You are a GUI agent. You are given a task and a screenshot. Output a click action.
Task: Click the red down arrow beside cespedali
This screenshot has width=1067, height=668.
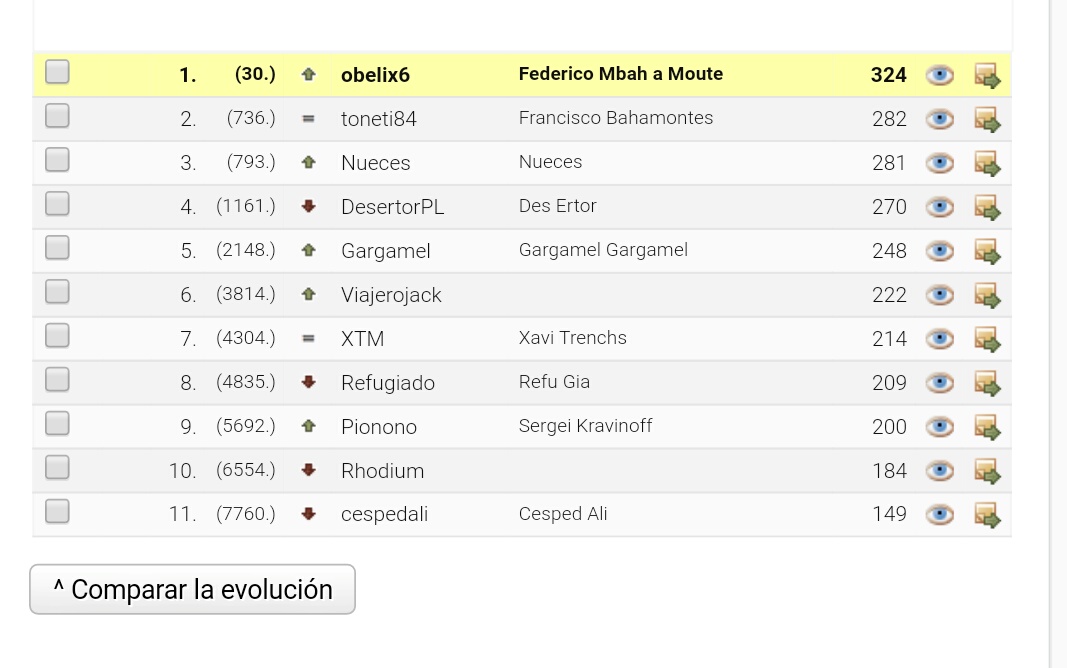pos(308,514)
